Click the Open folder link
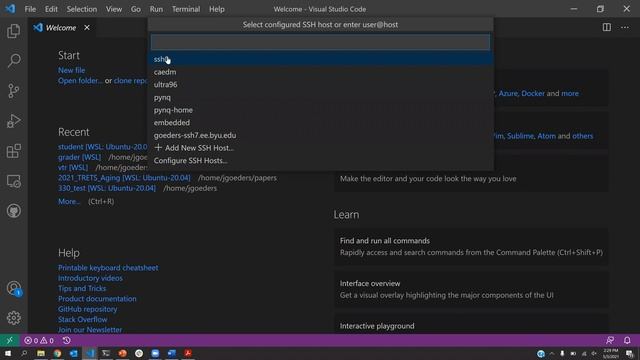 coord(80,81)
